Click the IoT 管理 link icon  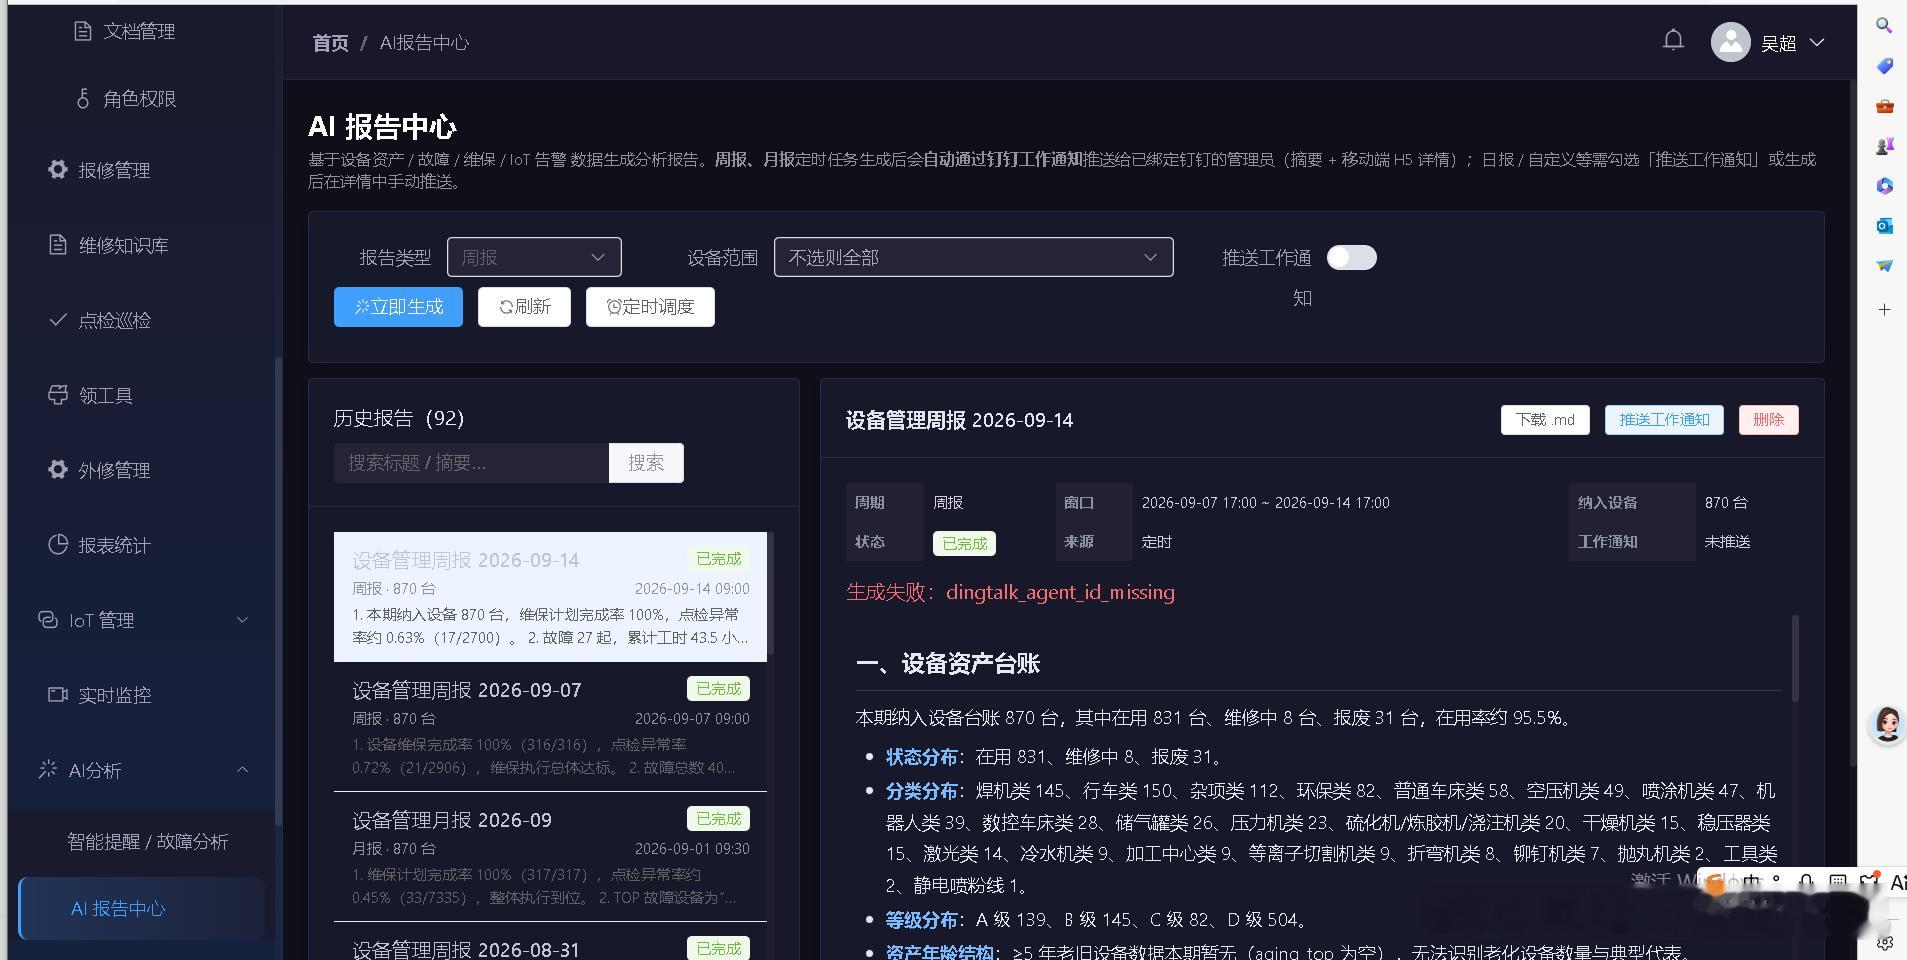click(48, 619)
